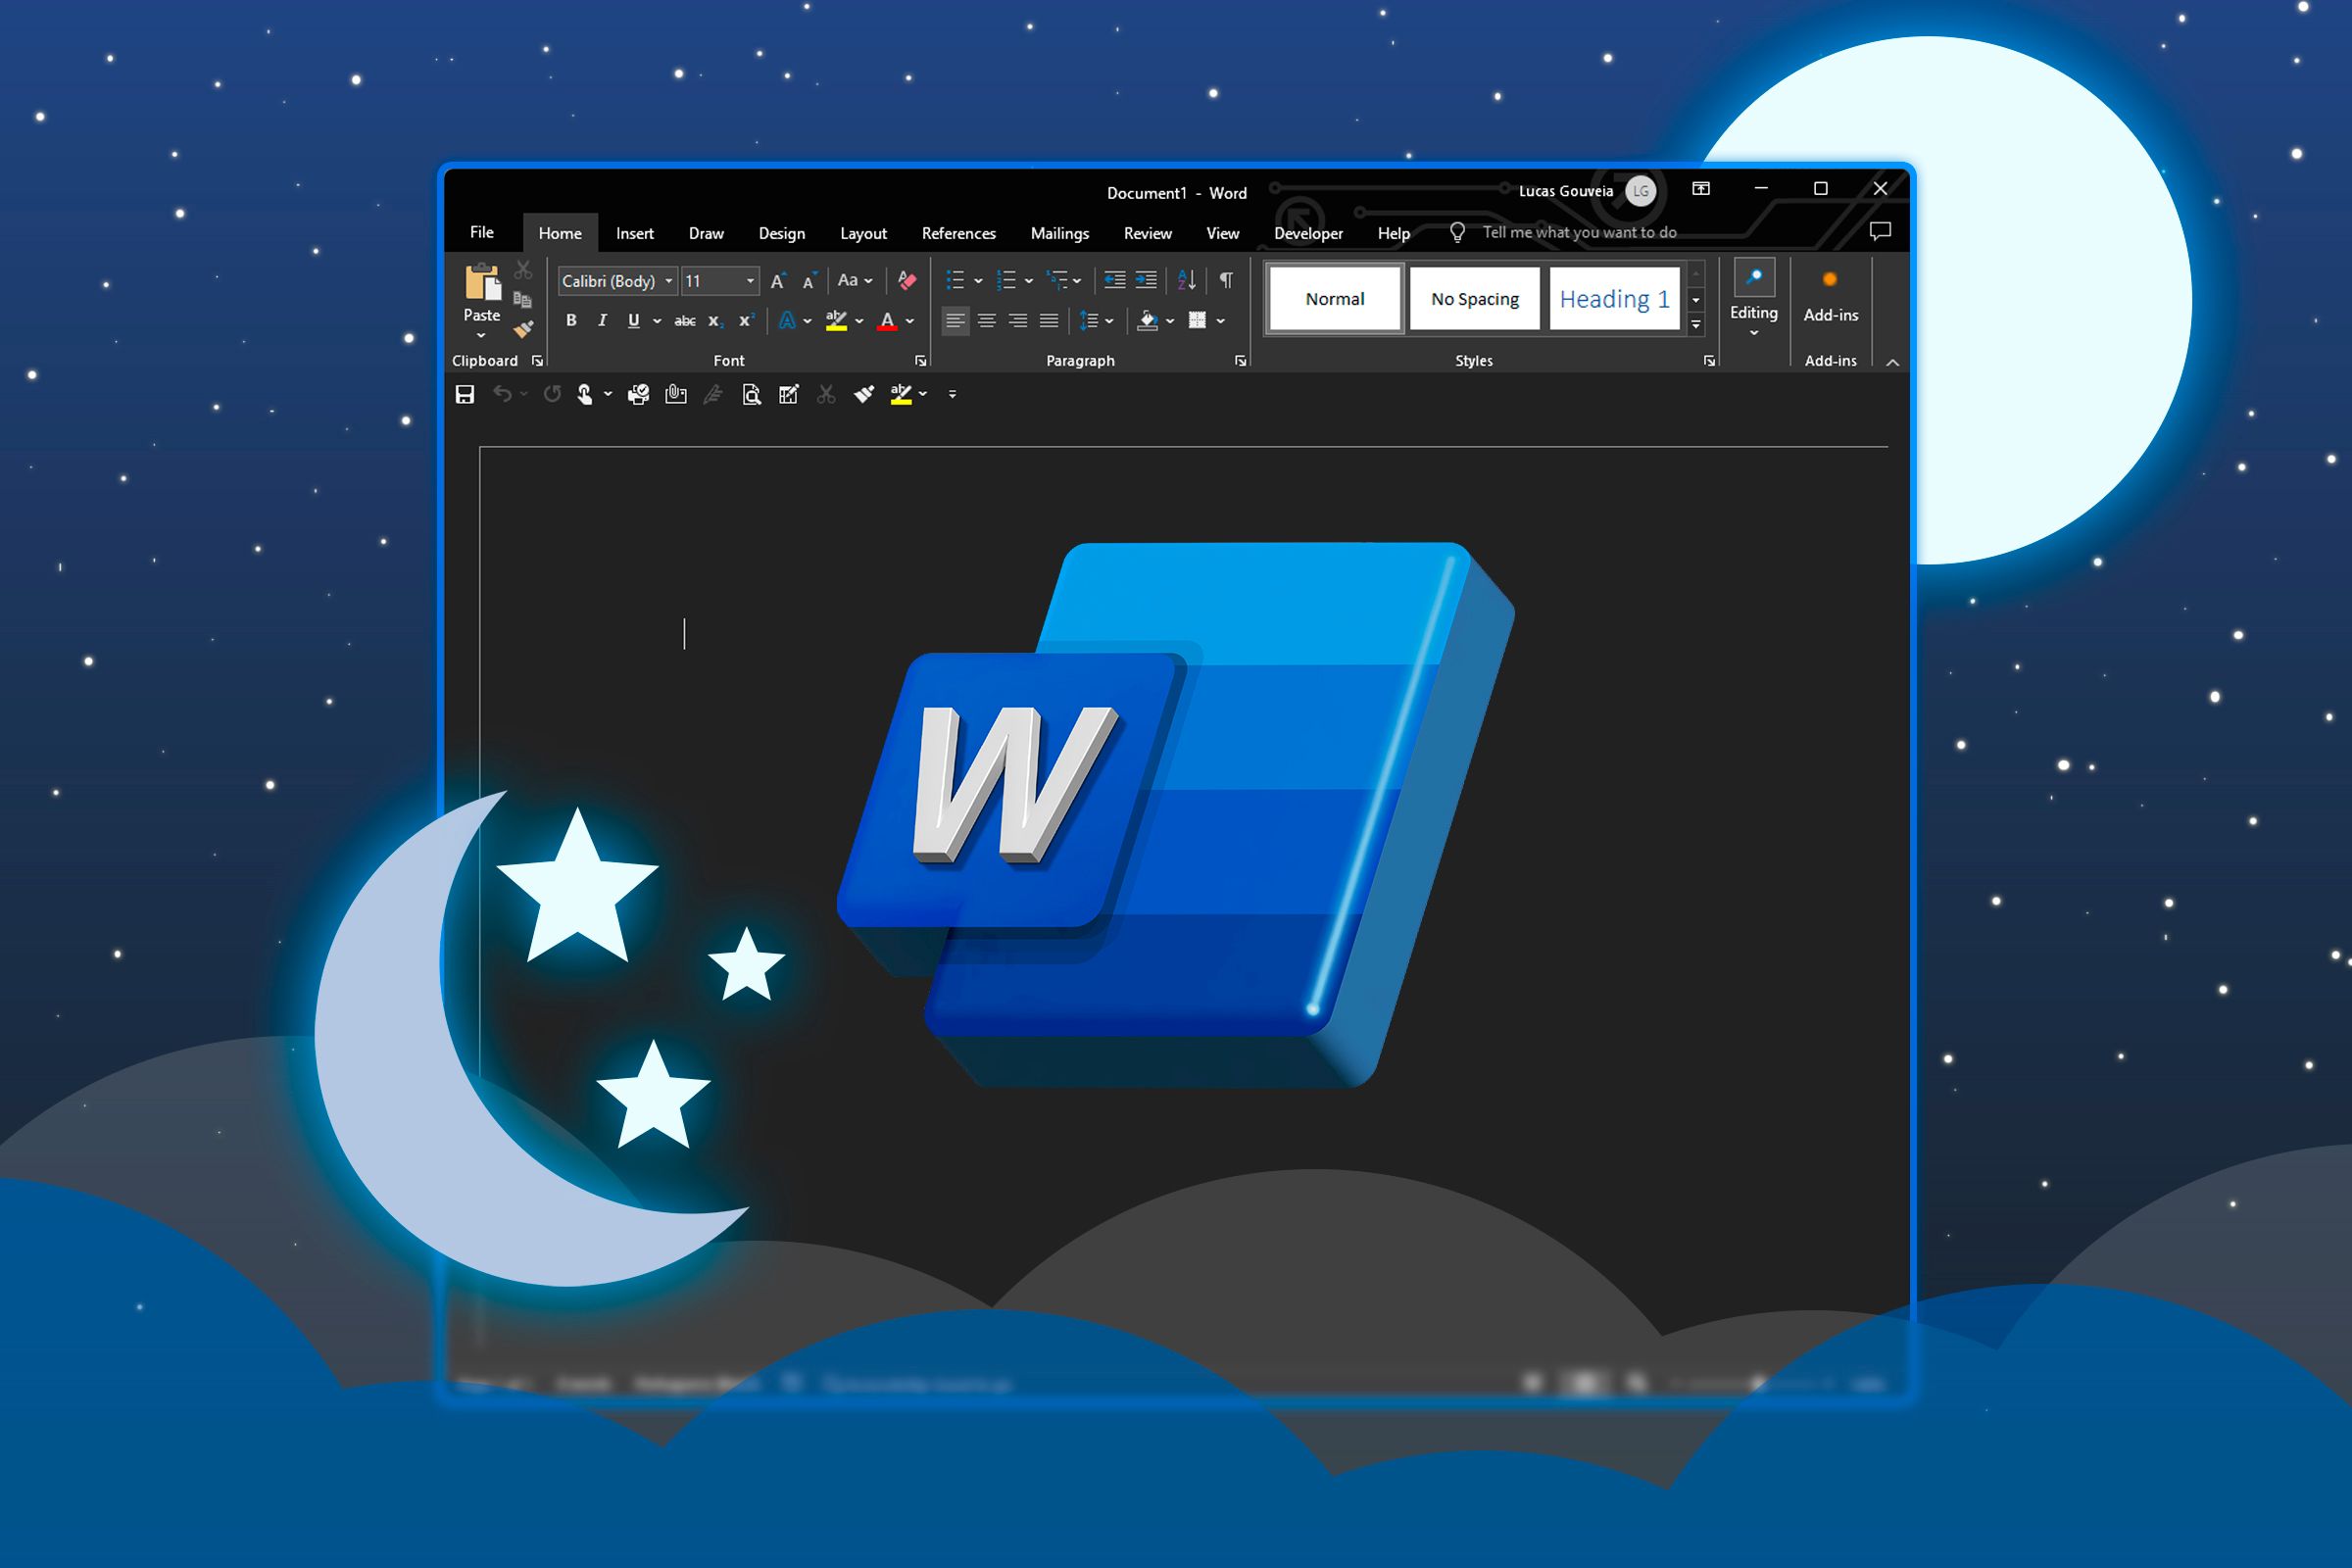Click the Line and Paragraph Spacing icon
The height and width of the screenshot is (1568, 2352).
1089,321
